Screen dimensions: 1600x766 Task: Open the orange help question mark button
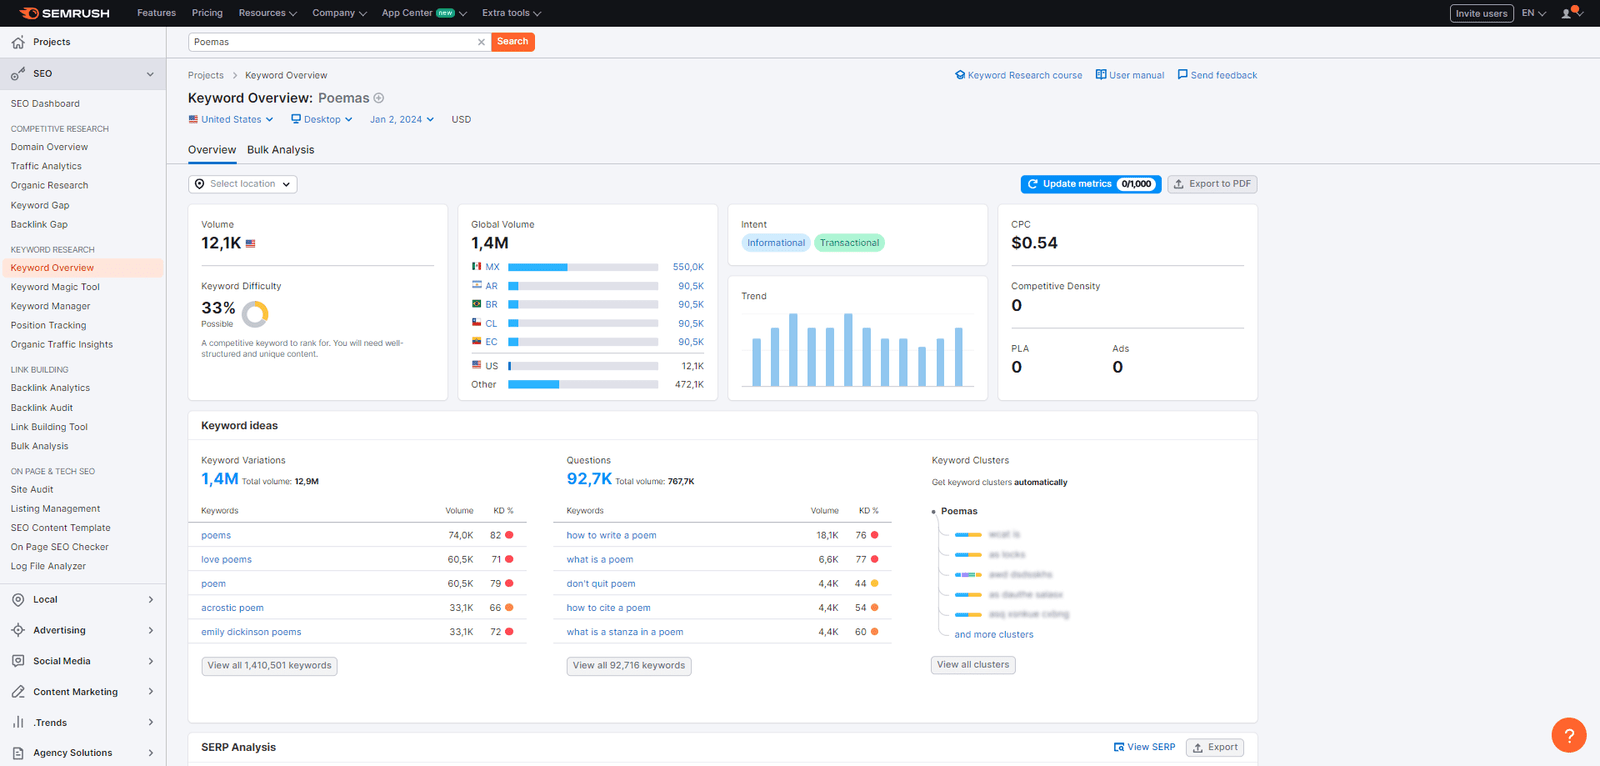1569,736
